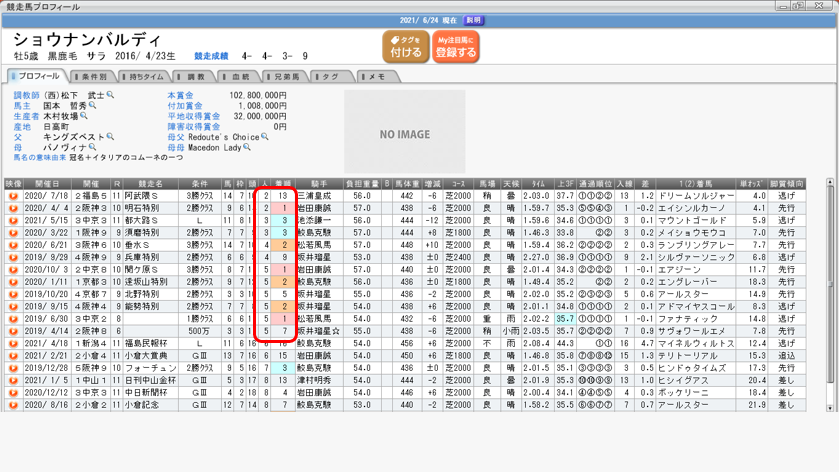
Task: Click magnifier icon next to trainer 松下 武士
Action: point(111,95)
